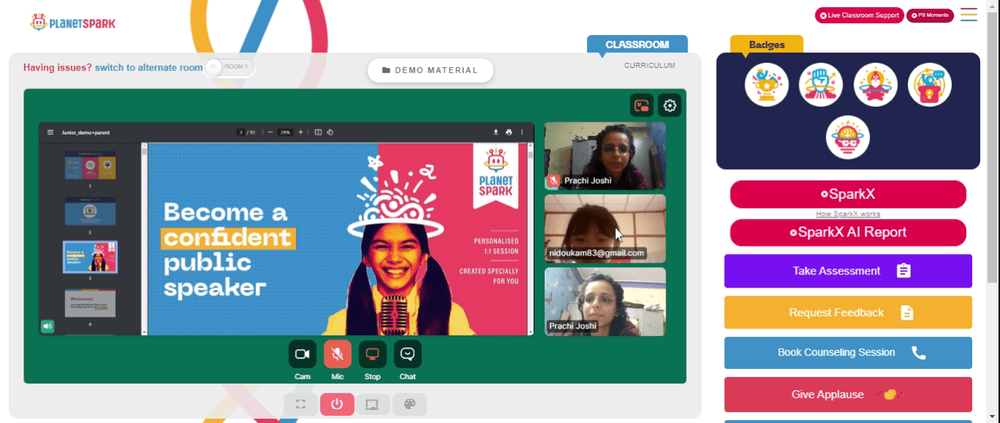
Task: Unmute using the Mic button
Action: 337,354
